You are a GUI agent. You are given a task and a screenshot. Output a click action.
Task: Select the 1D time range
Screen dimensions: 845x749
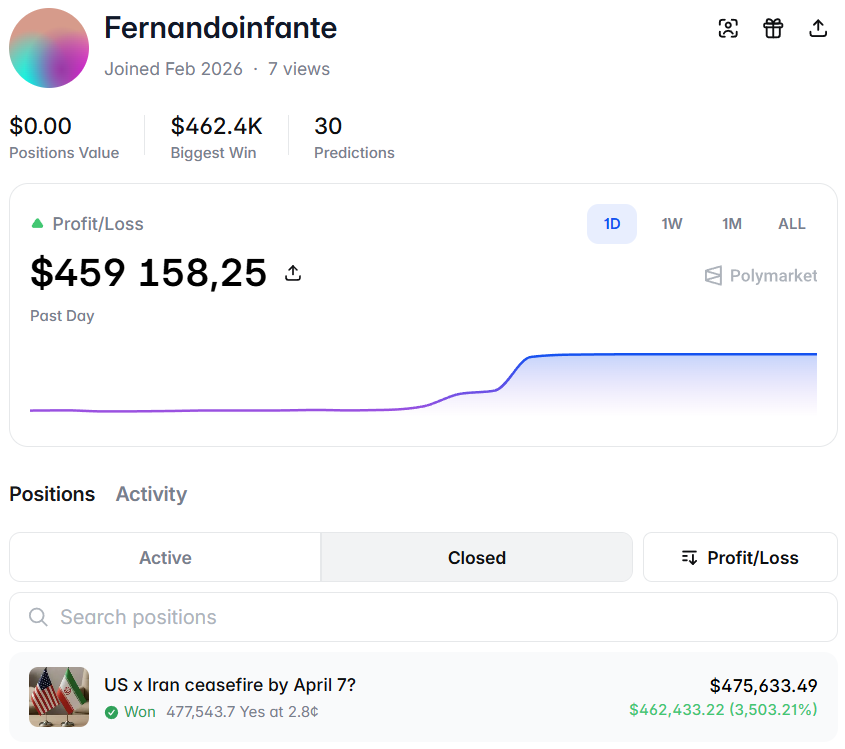tap(612, 224)
